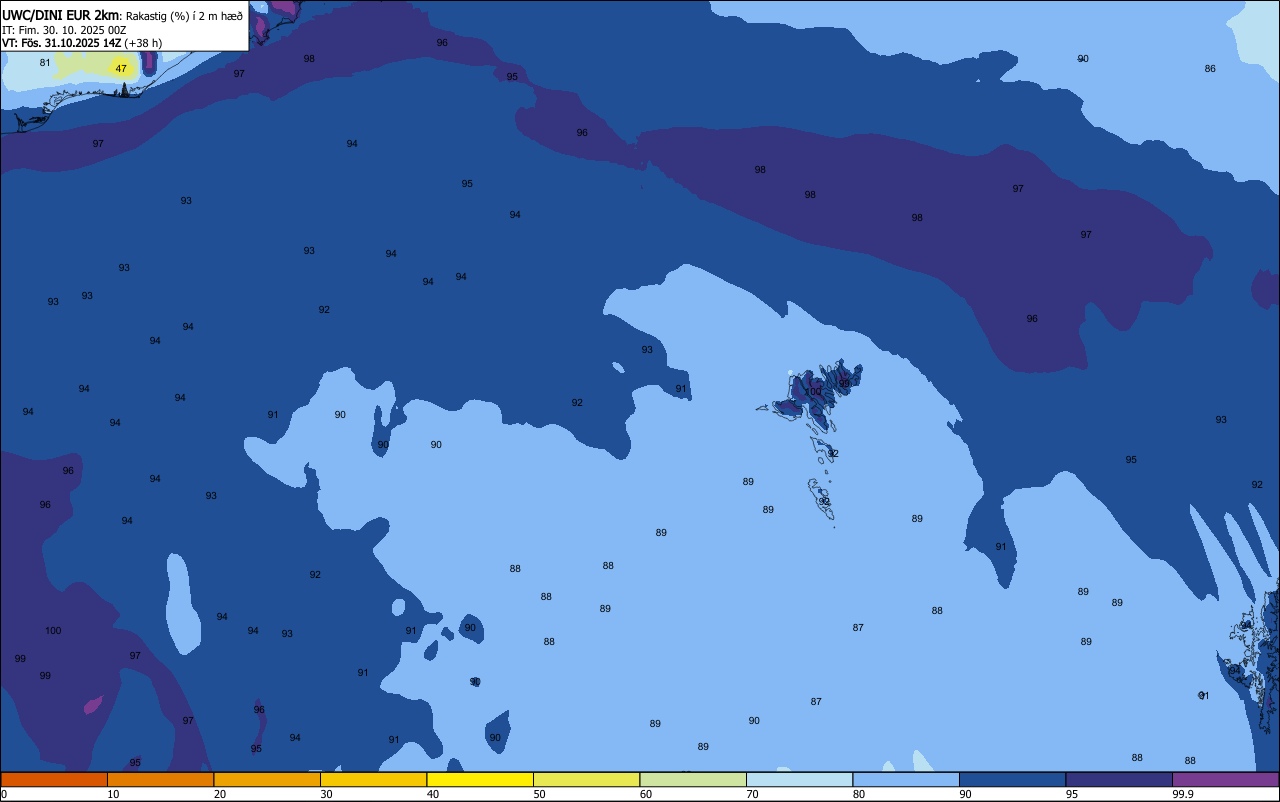This screenshot has width=1280, height=802.
Task: Select the 20–30 legend color swatch
Action: pyautogui.click(x=267, y=779)
